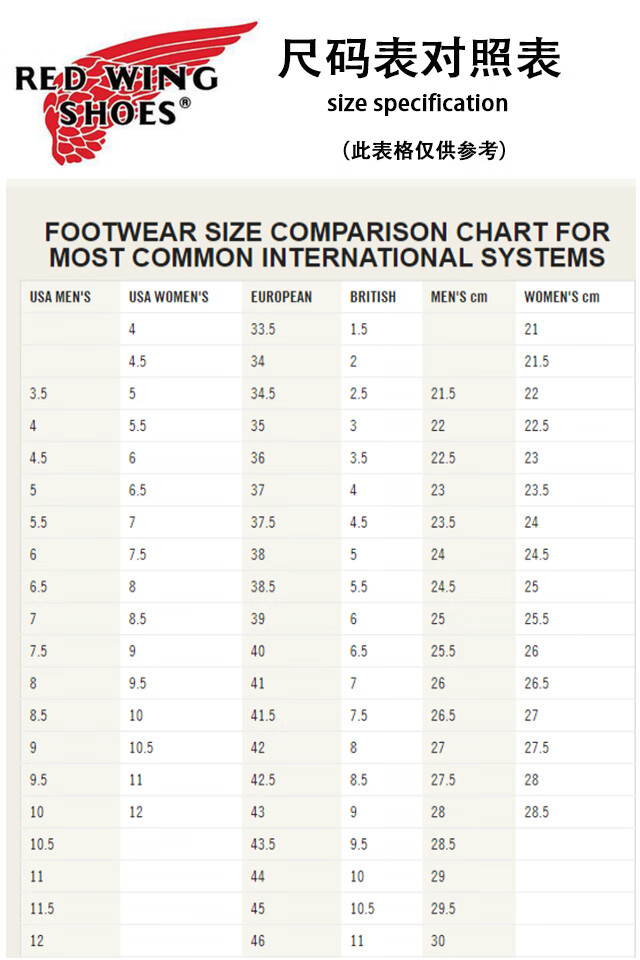The image size is (640, 960).
Task: Click European size 41.5 cell
Action: [x=263, y=716]
